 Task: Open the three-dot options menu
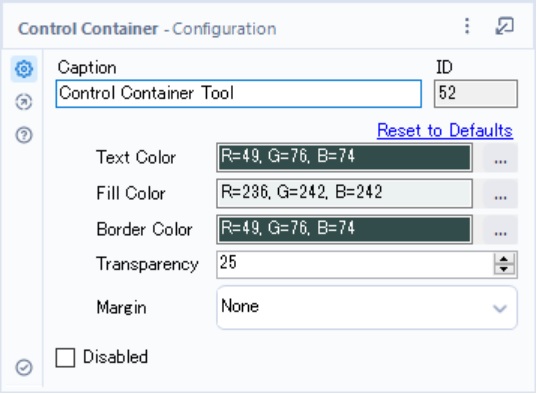[467, 26]
